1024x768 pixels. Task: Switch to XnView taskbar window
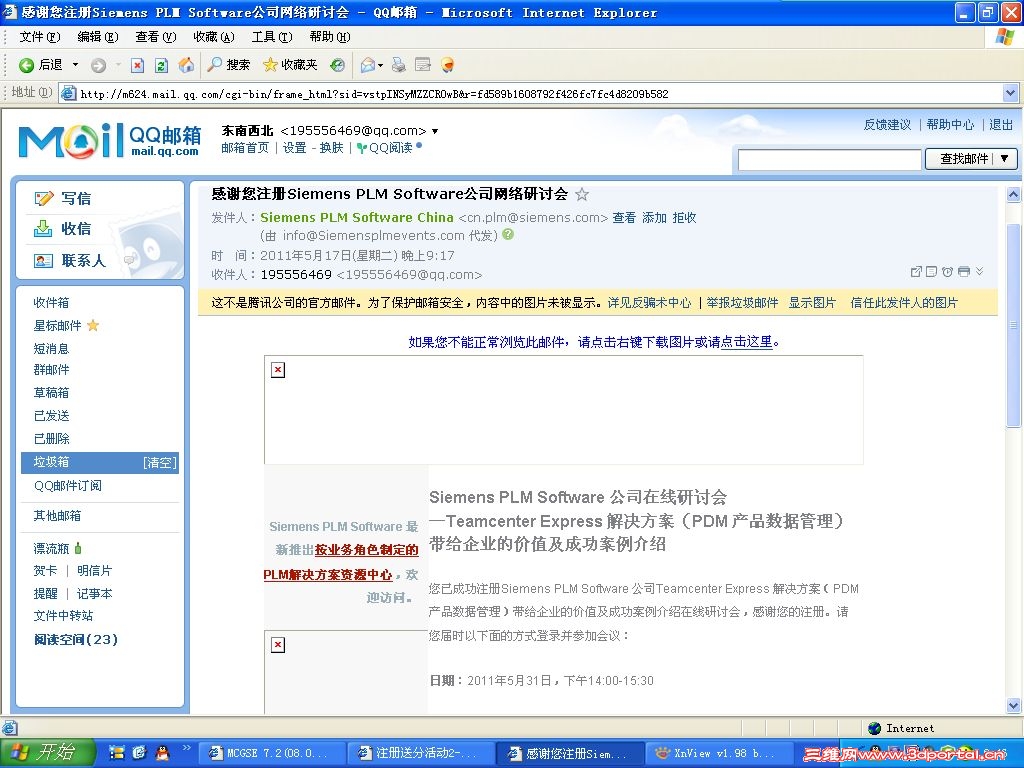pyautogui.click(x=719, y=753)
